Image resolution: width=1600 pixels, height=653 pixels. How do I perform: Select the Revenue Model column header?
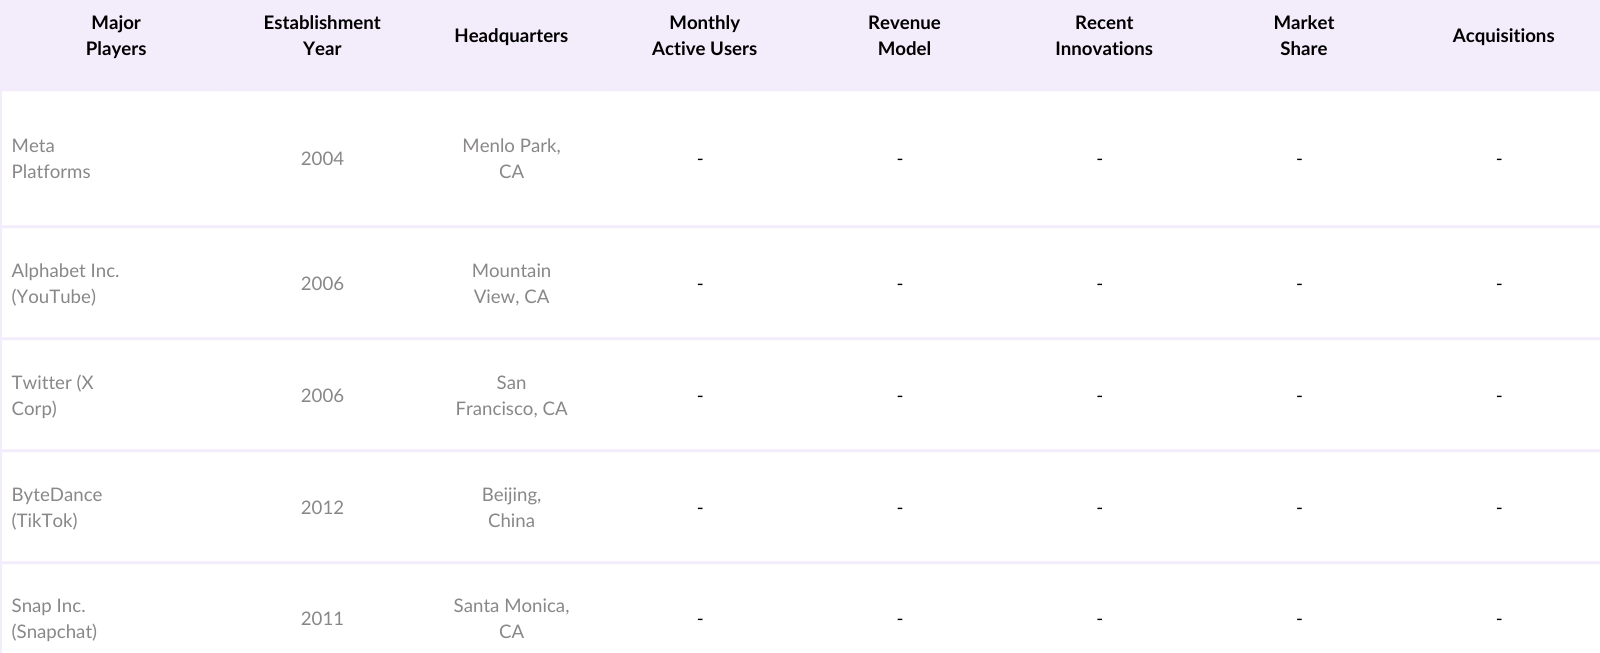[x=904, y=36]
